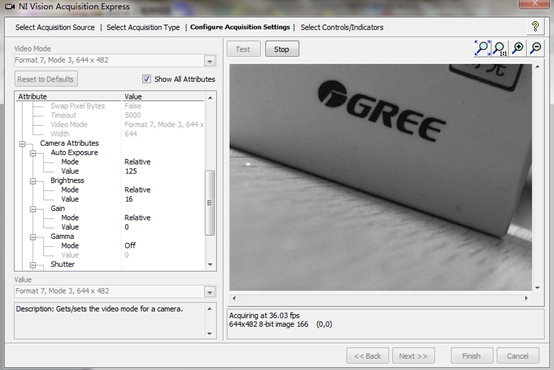Click the Test button
Image resolution: width=554 pixels, height=370 pixels.
pos(243,49)
